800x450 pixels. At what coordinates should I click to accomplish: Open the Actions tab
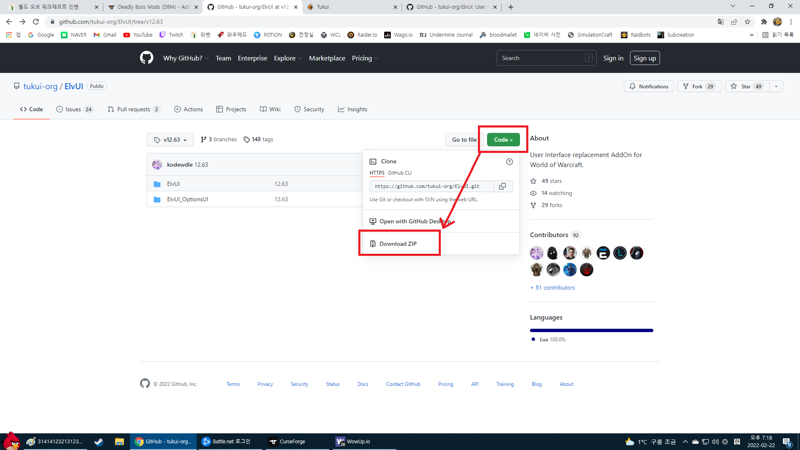pyautogui.click(x=188, y=109)
